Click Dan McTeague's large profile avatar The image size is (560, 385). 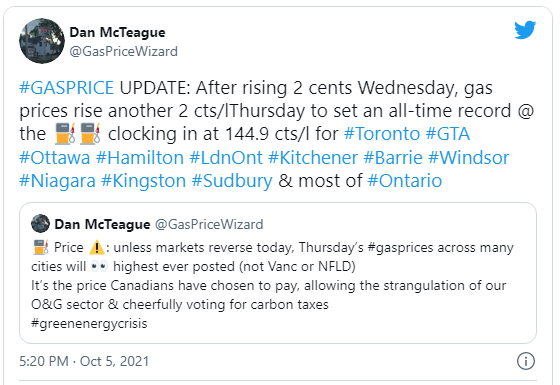coord(42,41)
